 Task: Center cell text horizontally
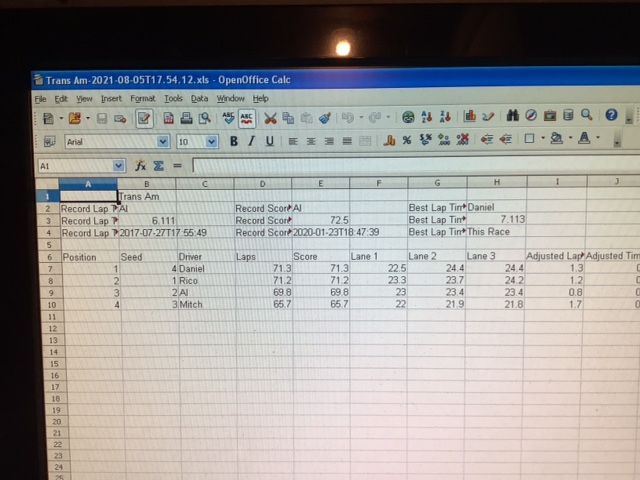pos(311,141)
